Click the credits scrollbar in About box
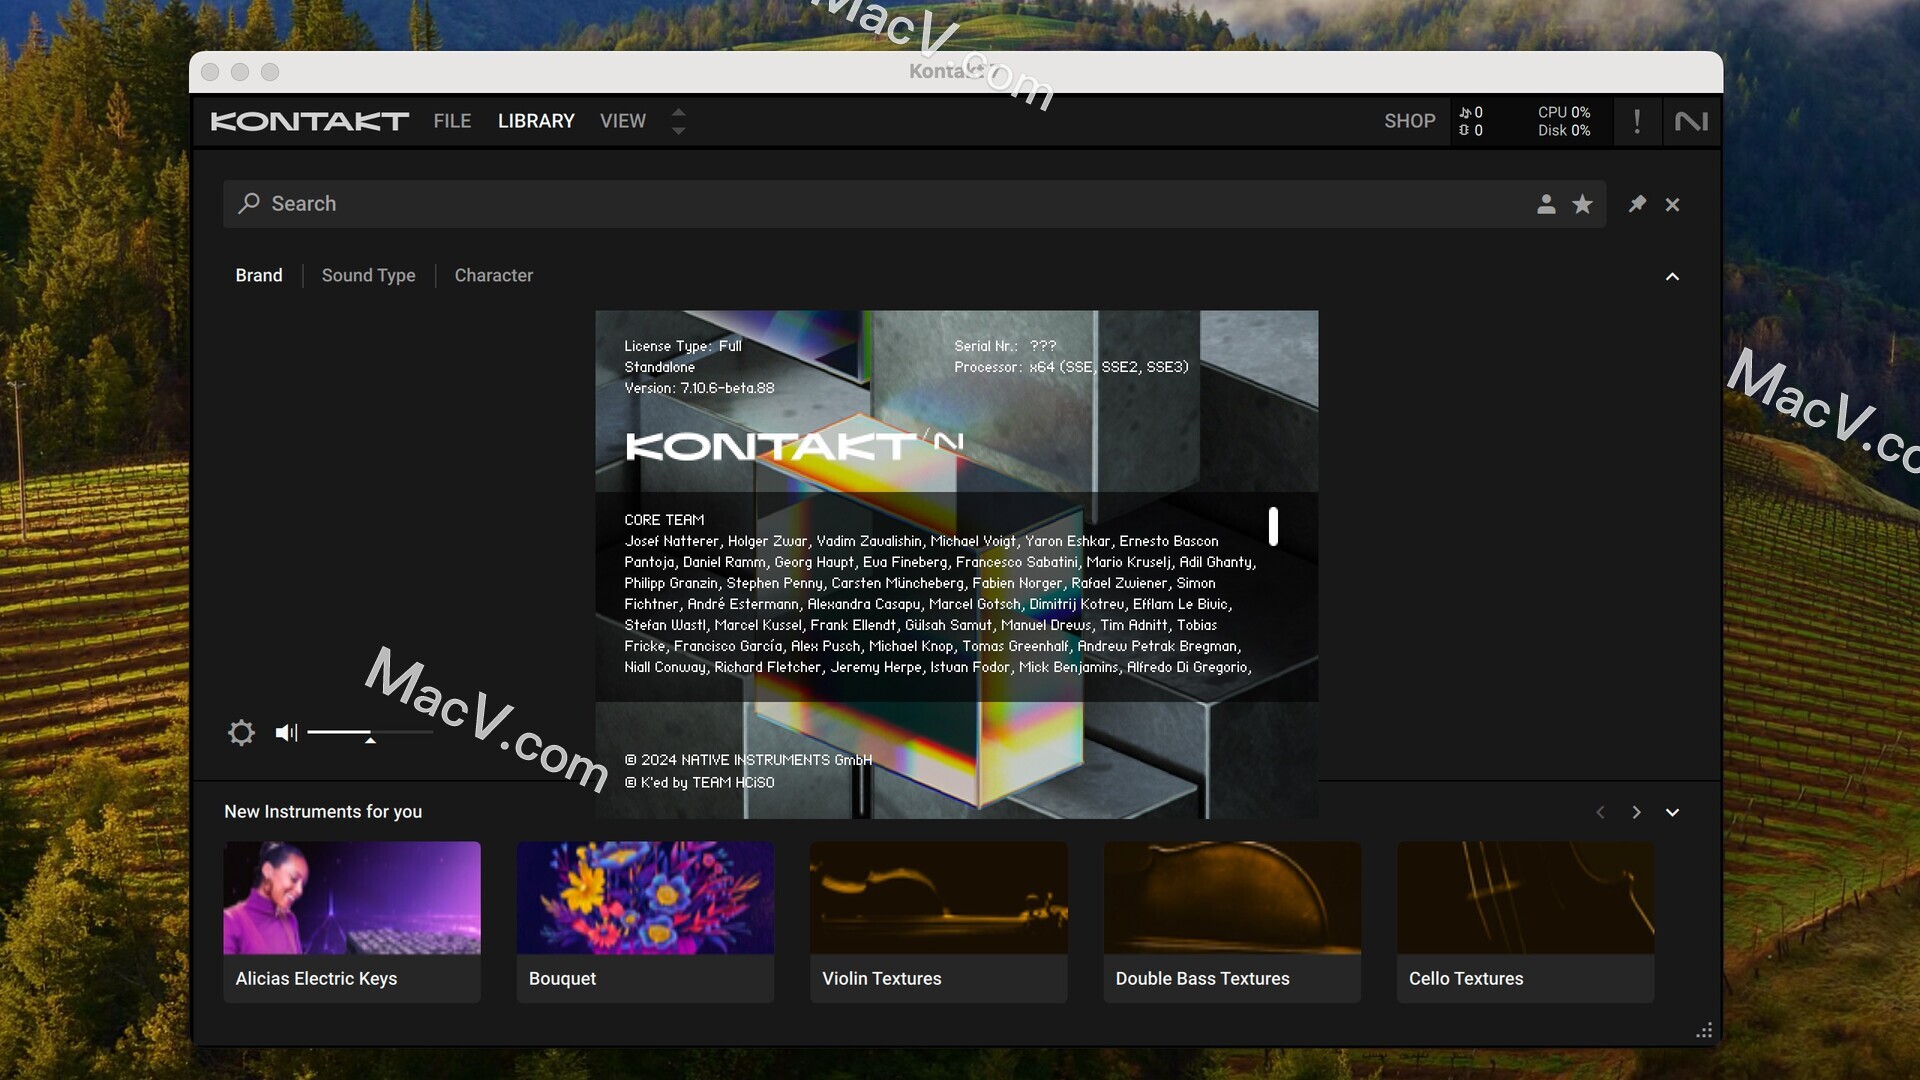Viewport: 1920px width, 1080px height. tap(1273, 526)
